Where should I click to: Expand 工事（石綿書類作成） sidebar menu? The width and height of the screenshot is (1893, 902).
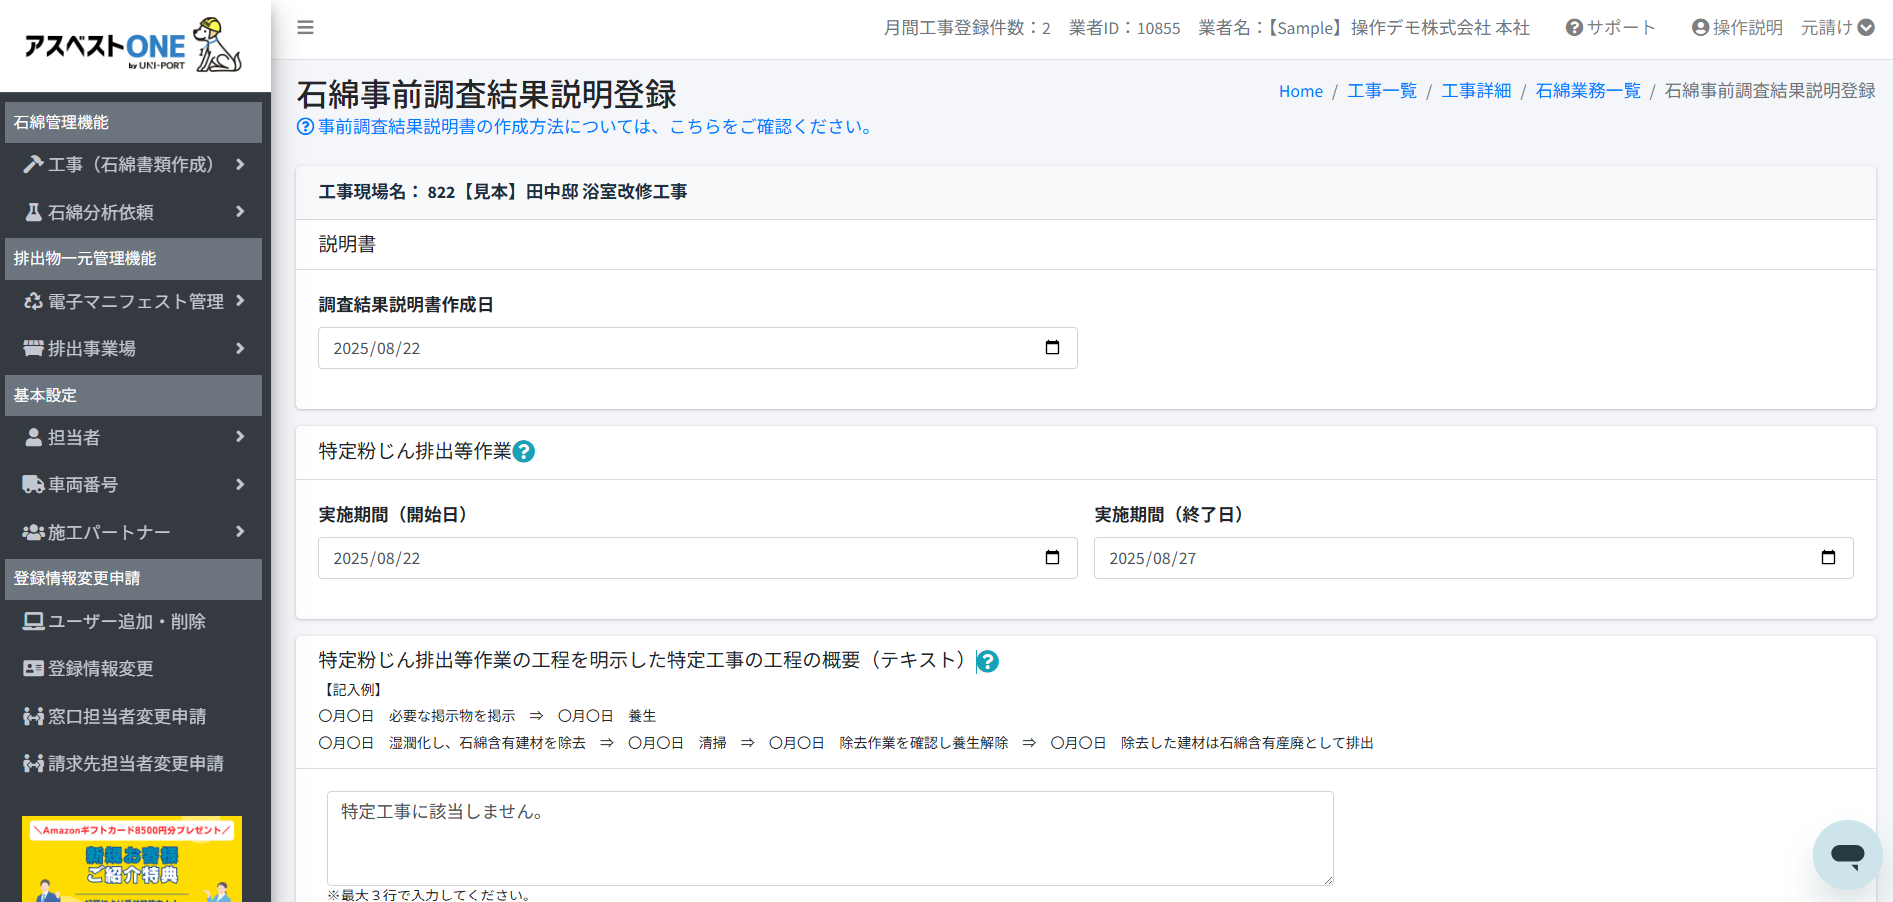click(133, 165)
